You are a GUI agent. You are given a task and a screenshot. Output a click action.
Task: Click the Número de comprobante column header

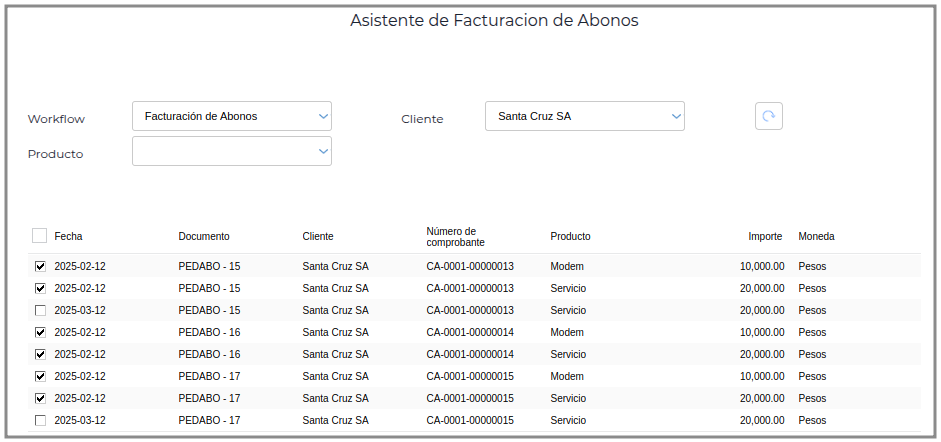coord(455,237)
